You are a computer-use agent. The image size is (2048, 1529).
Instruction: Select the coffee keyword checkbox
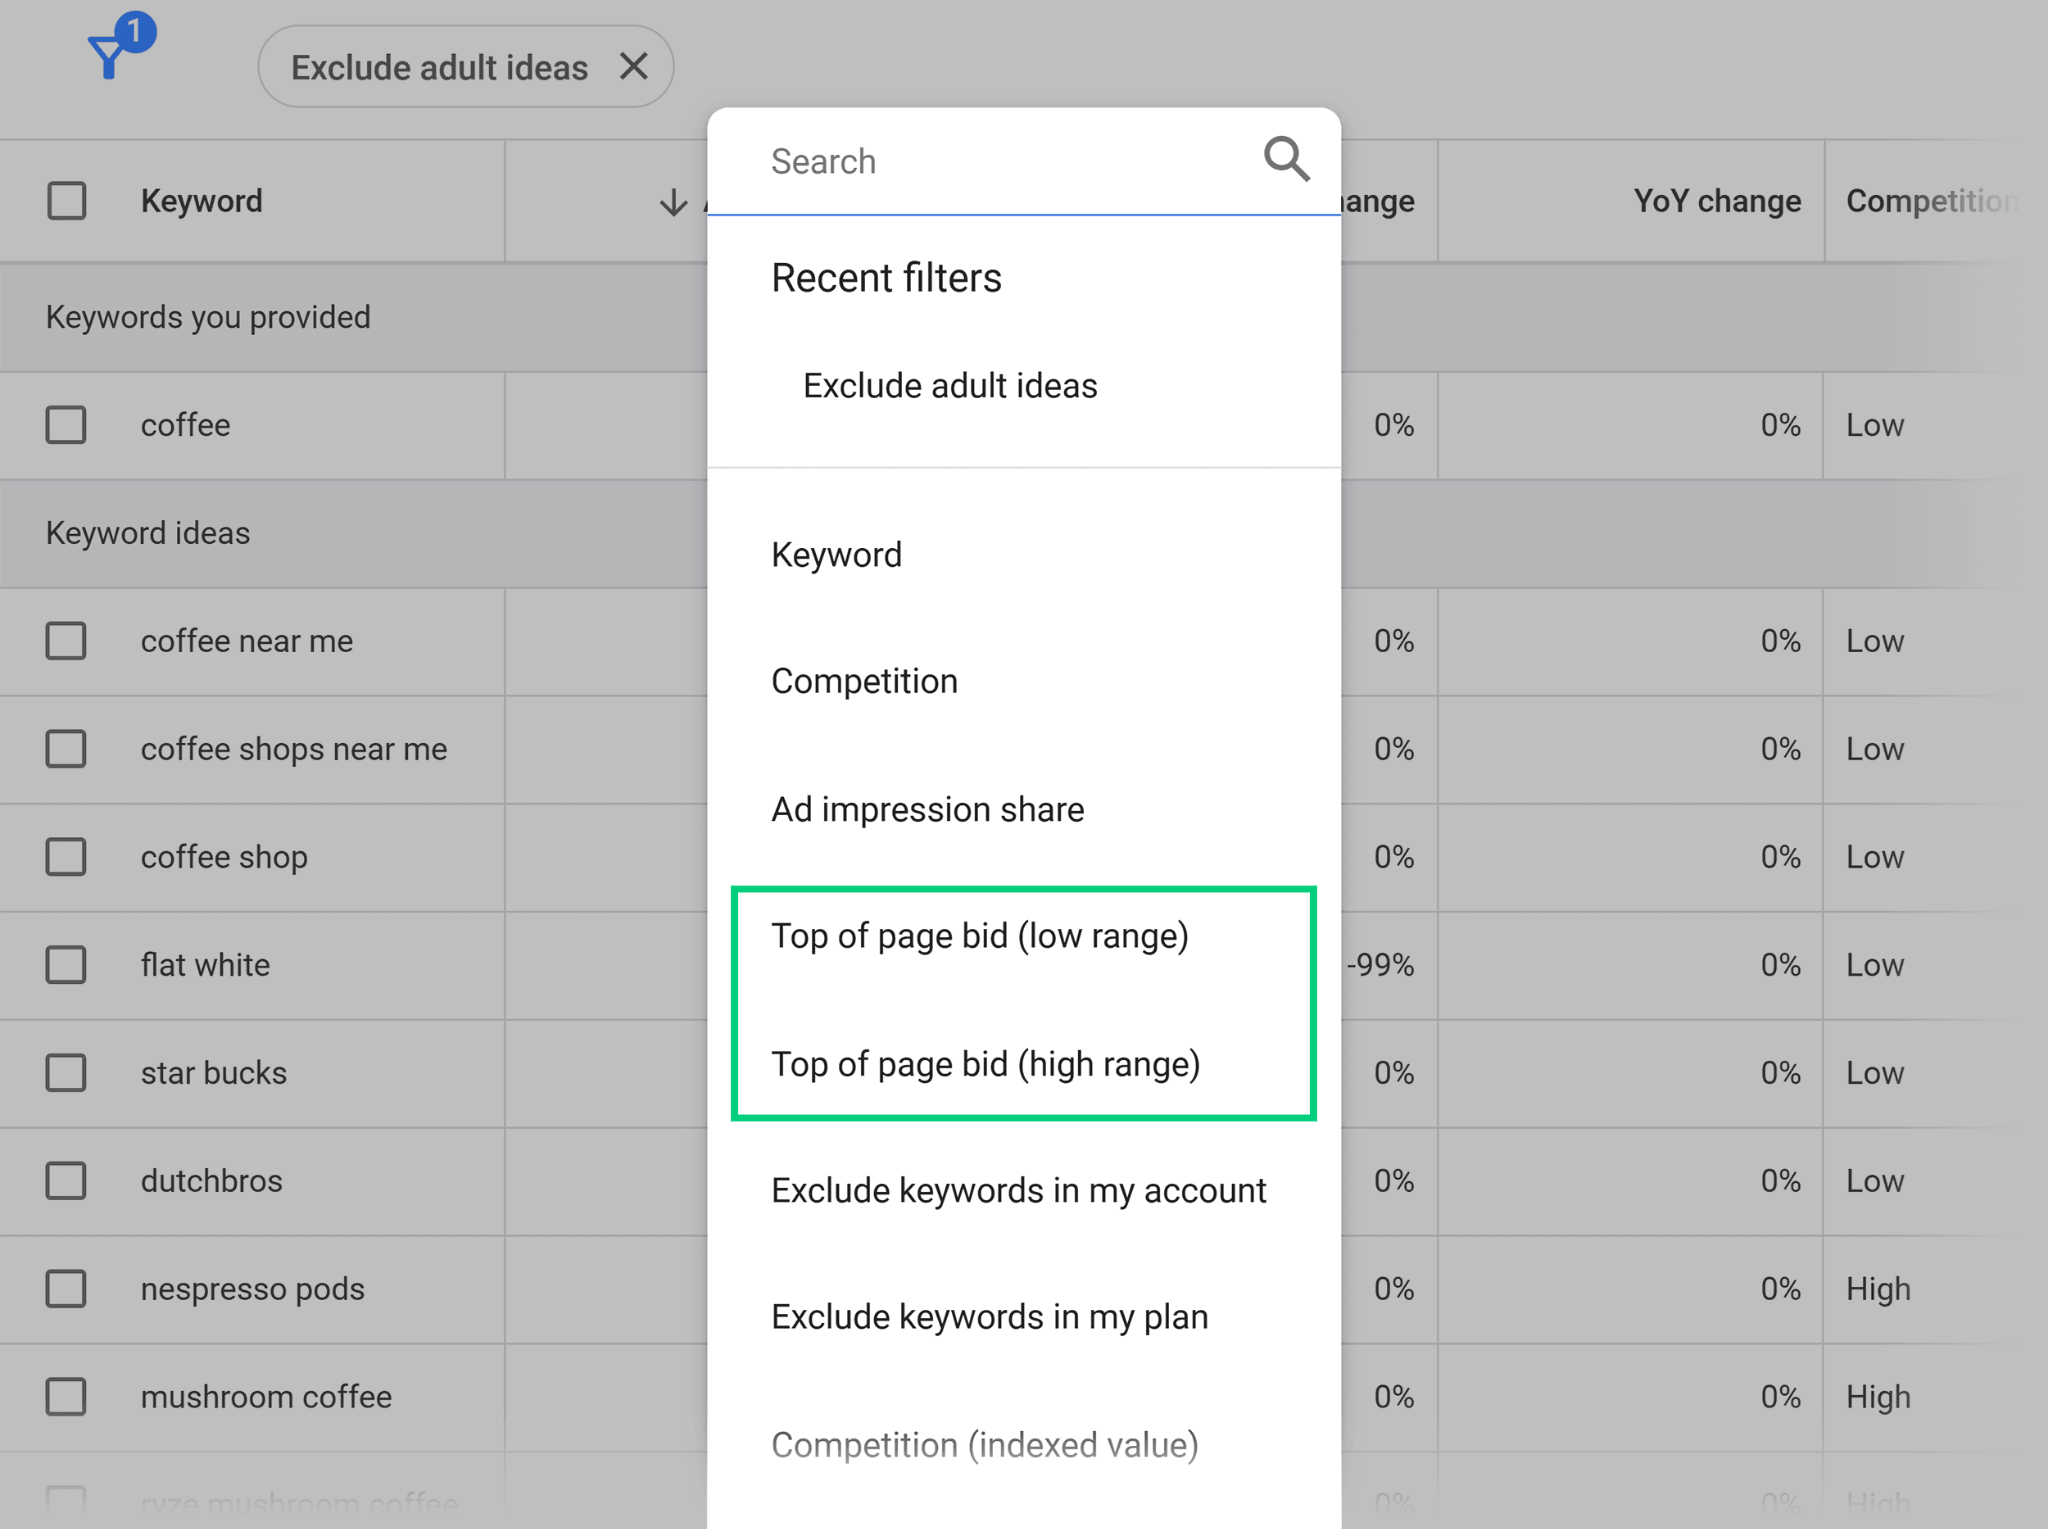[66, 425]
